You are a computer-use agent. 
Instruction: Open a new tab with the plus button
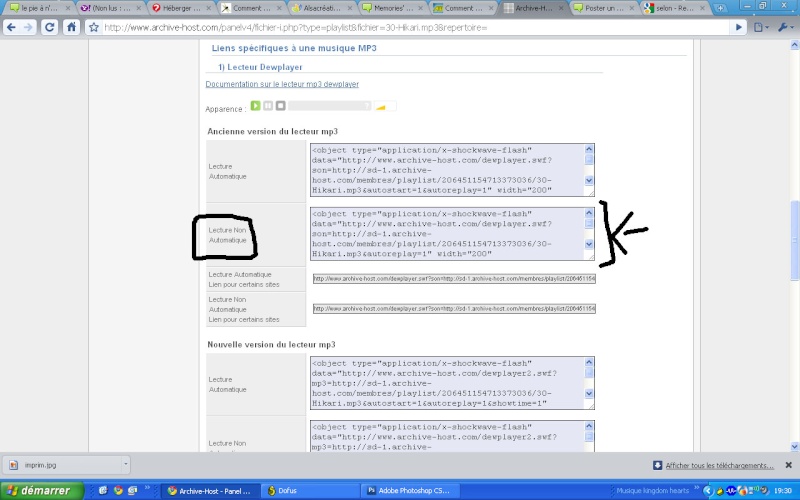[719, 8]
